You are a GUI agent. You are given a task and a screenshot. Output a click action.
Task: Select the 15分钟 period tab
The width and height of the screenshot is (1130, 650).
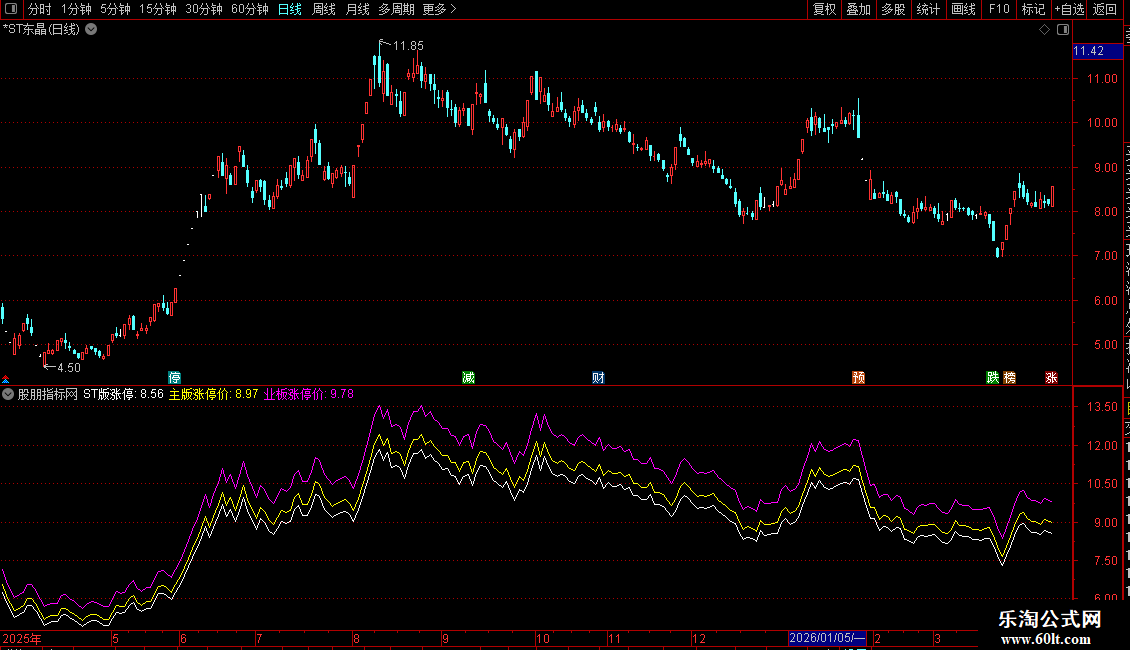pyautogui.click(x=158, y=9)
